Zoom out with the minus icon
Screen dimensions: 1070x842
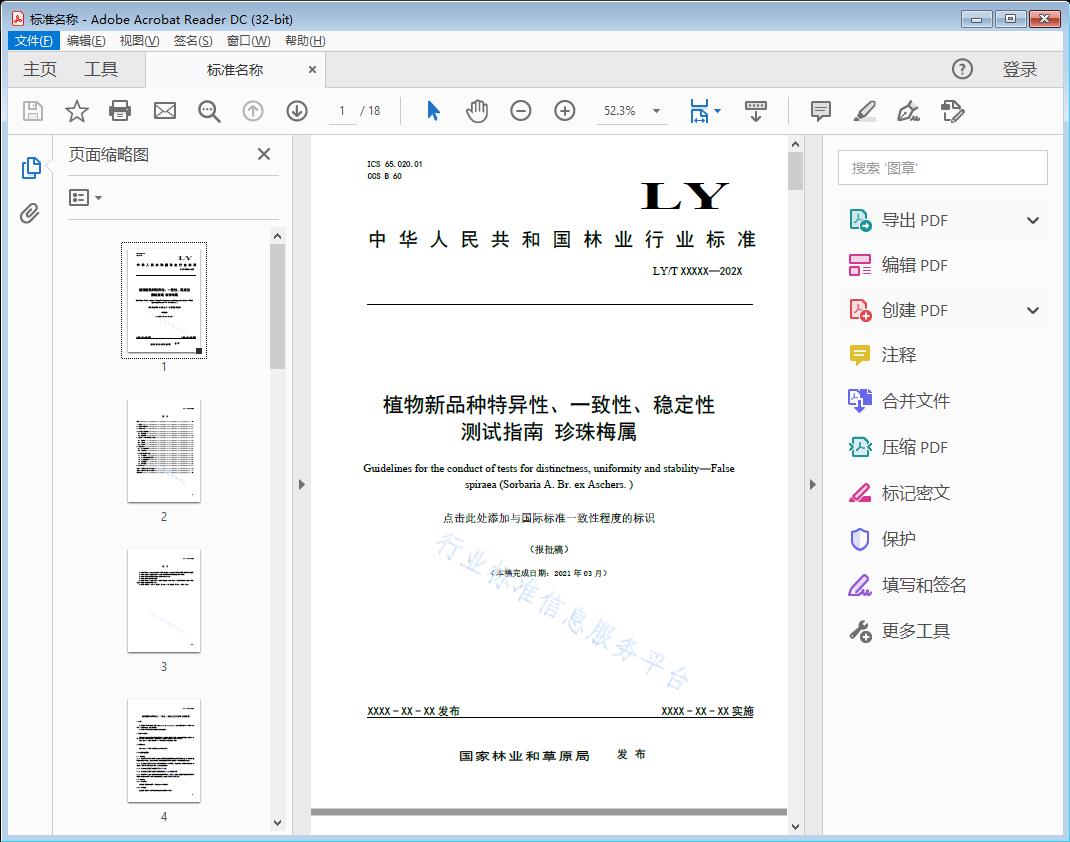point(520,111)
